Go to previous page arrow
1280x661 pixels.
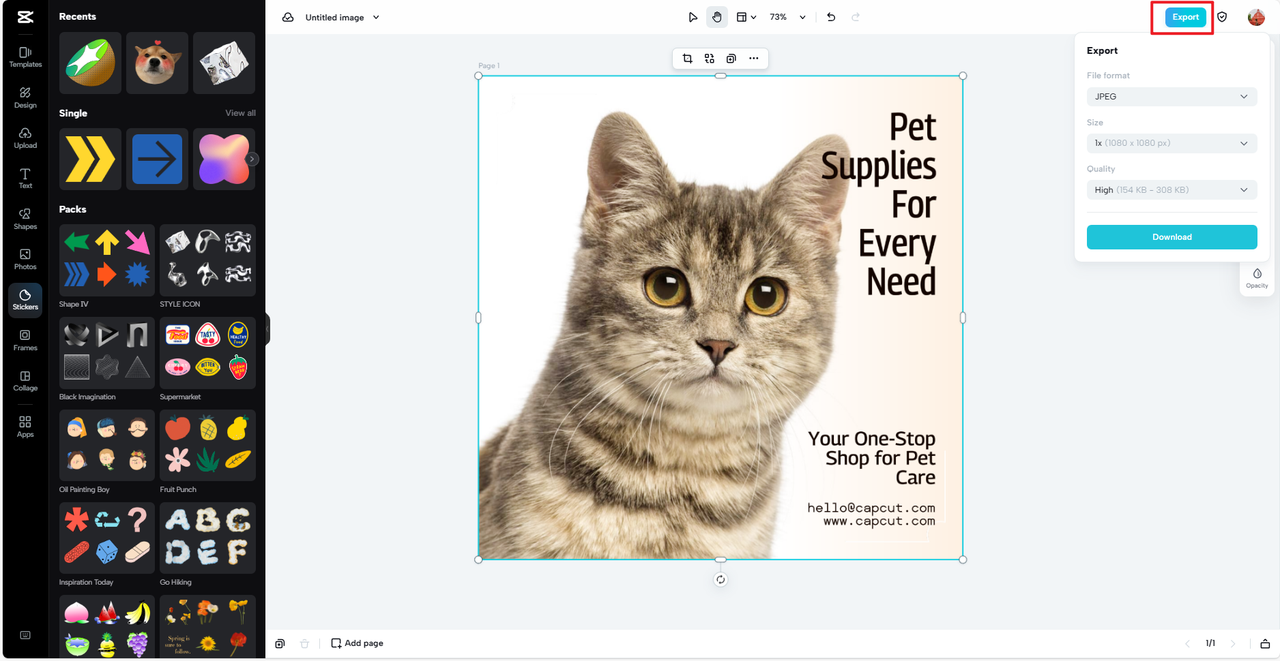click(x=1187, y=643)
